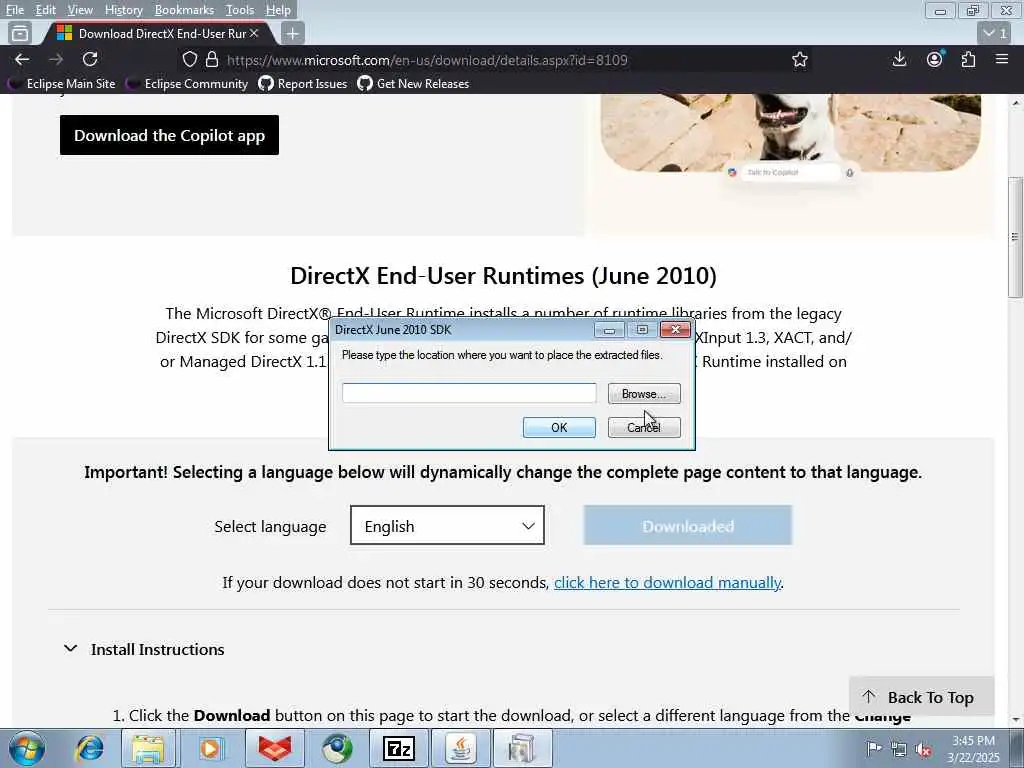
Task: Launch Internet Explorer from taskbar
Action: click(x=89, y=748)
